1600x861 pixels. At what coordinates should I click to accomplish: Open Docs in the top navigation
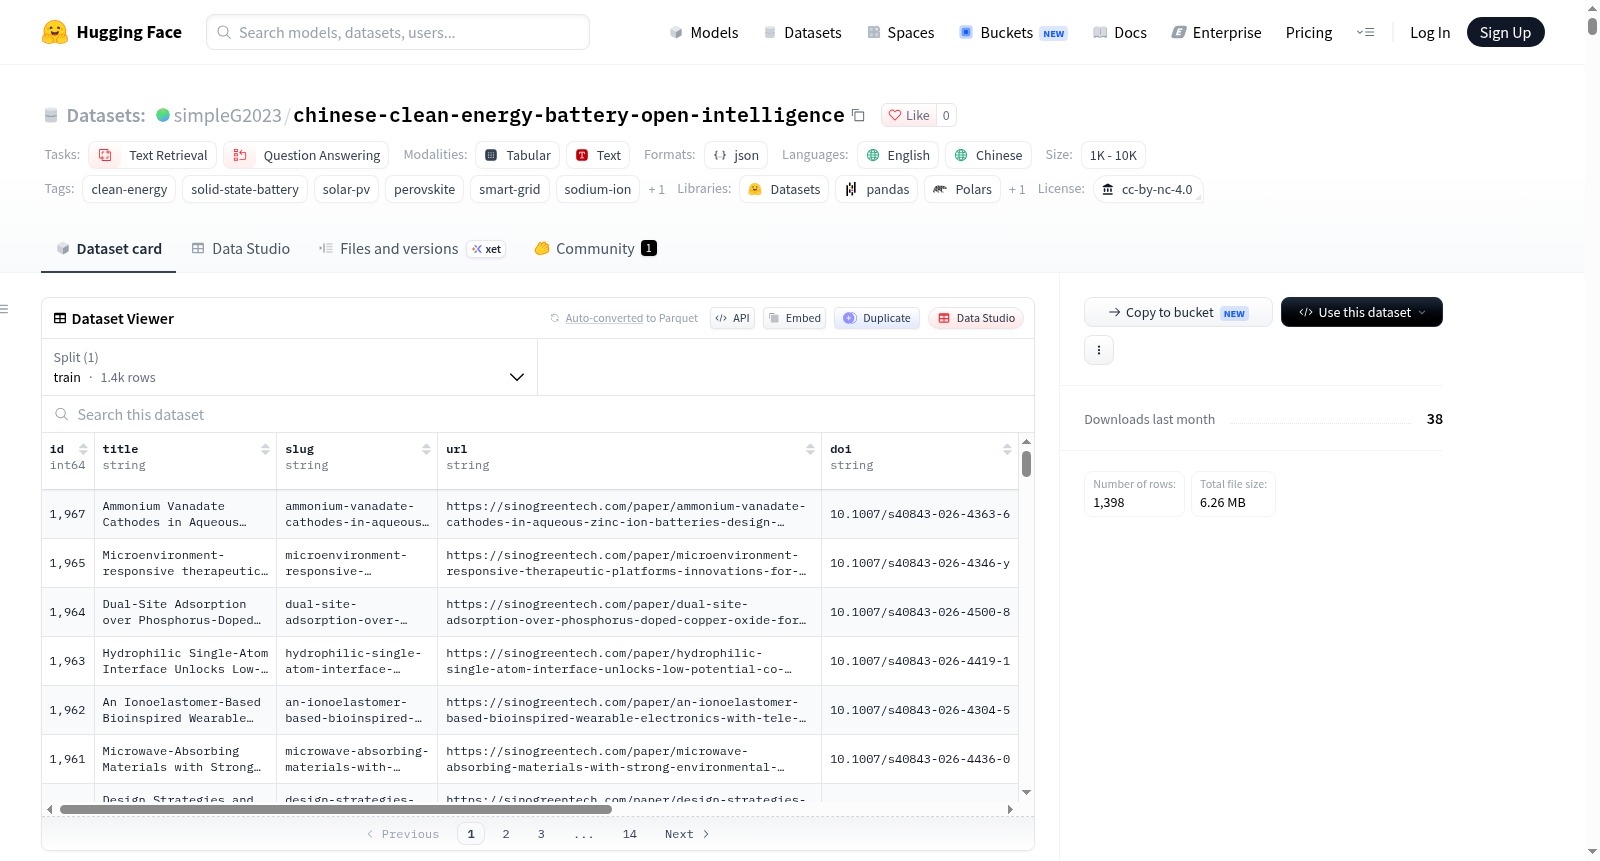click(1120, 32)
